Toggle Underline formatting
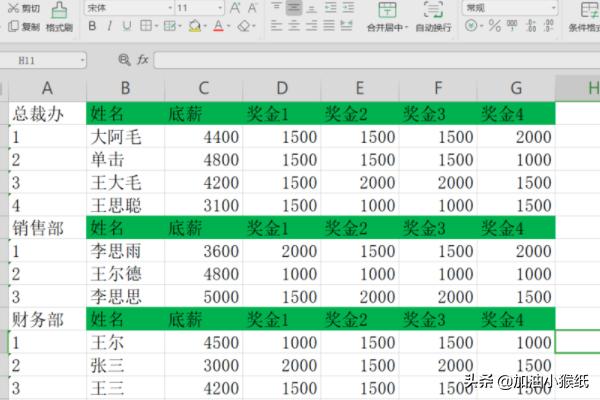The width and height of the screenshot is (600, 400). point(127,26)
